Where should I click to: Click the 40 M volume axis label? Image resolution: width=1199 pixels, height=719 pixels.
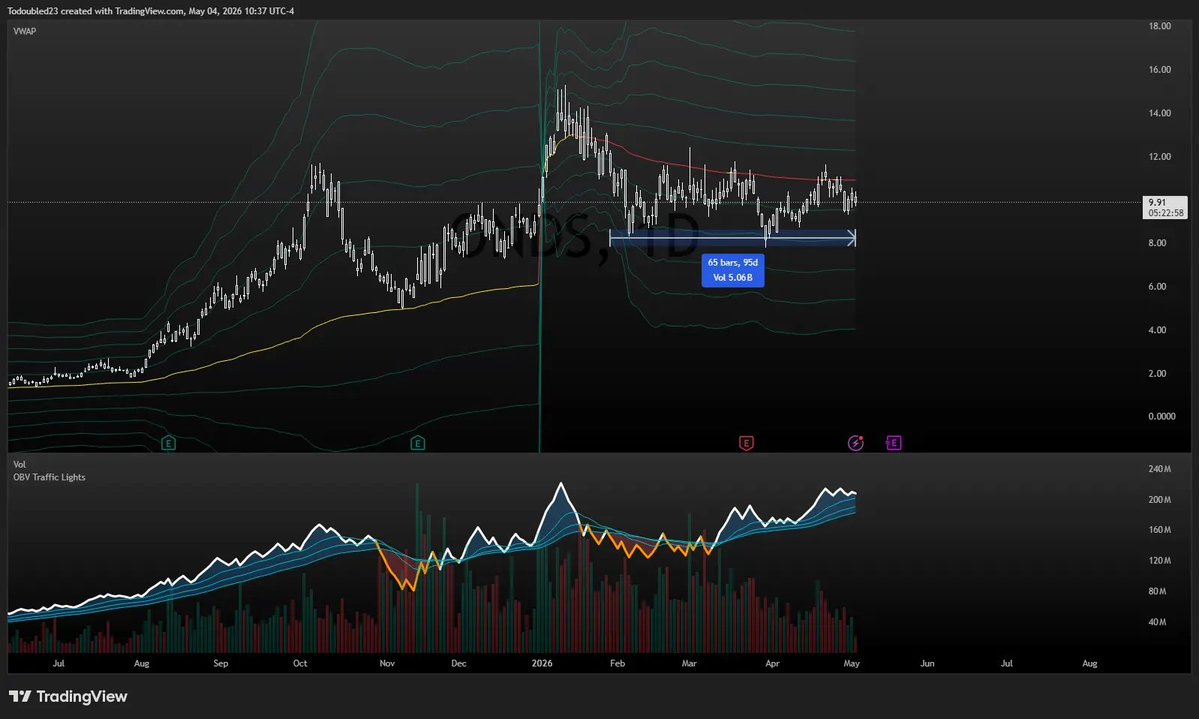point(1157,622)
